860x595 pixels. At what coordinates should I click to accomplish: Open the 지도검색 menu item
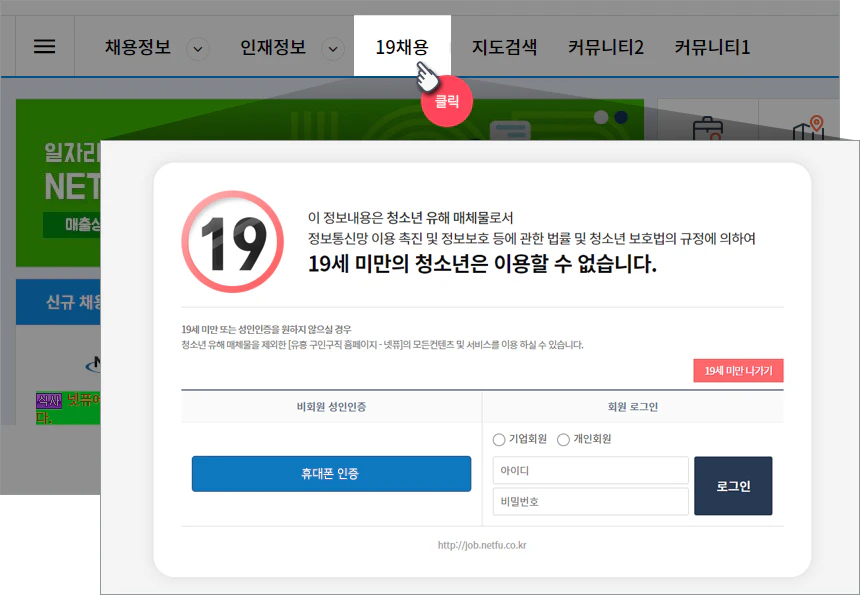504,45
